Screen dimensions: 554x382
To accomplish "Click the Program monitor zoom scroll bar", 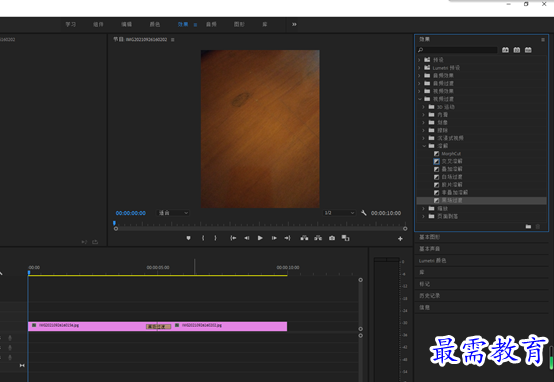I will point(260,229).
